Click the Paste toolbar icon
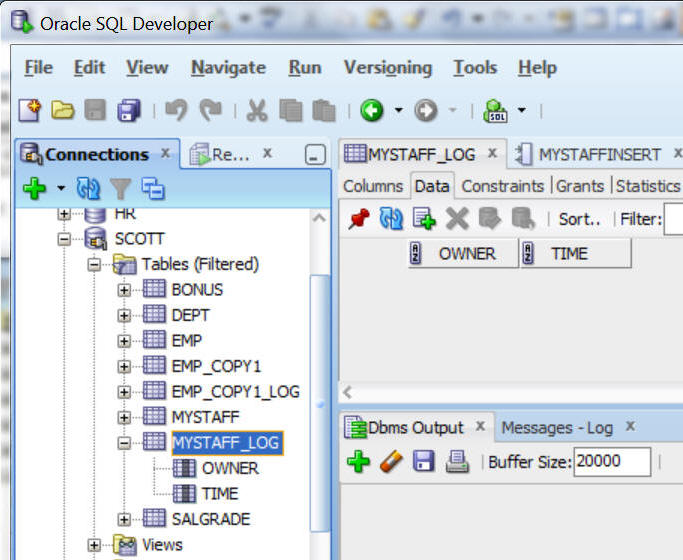 324,110
